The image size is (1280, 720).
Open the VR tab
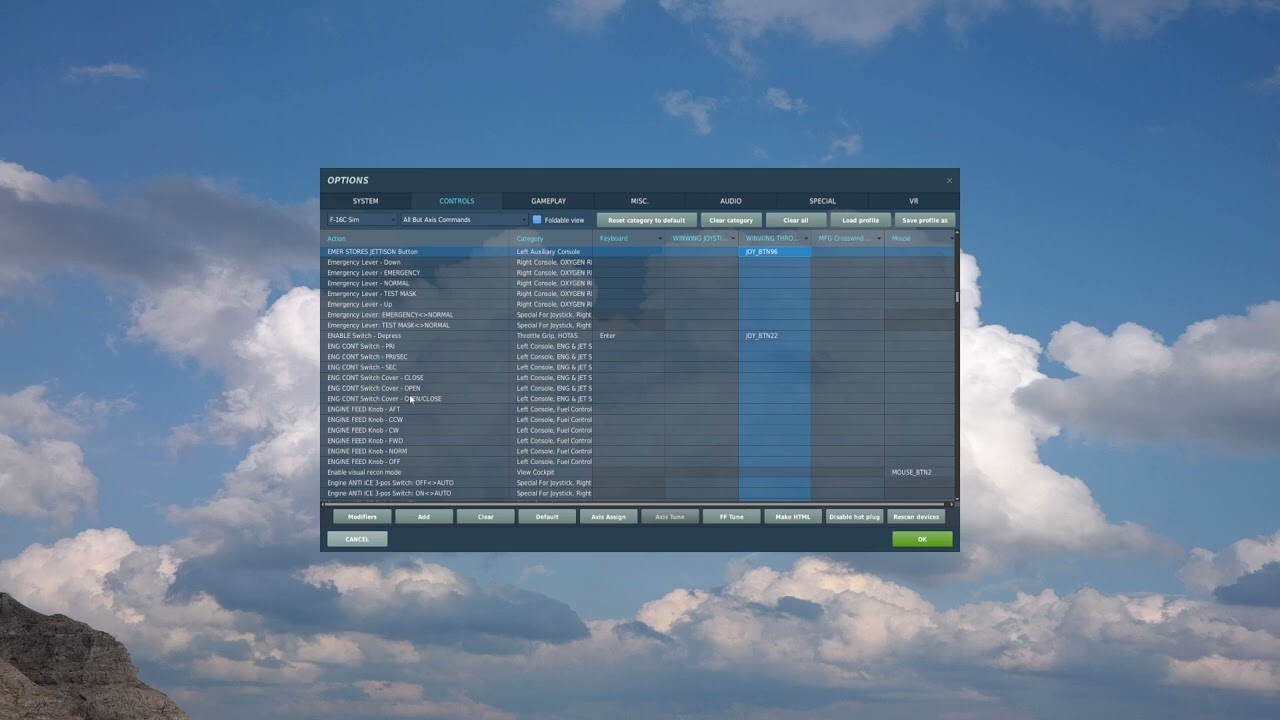click(913, 201)
